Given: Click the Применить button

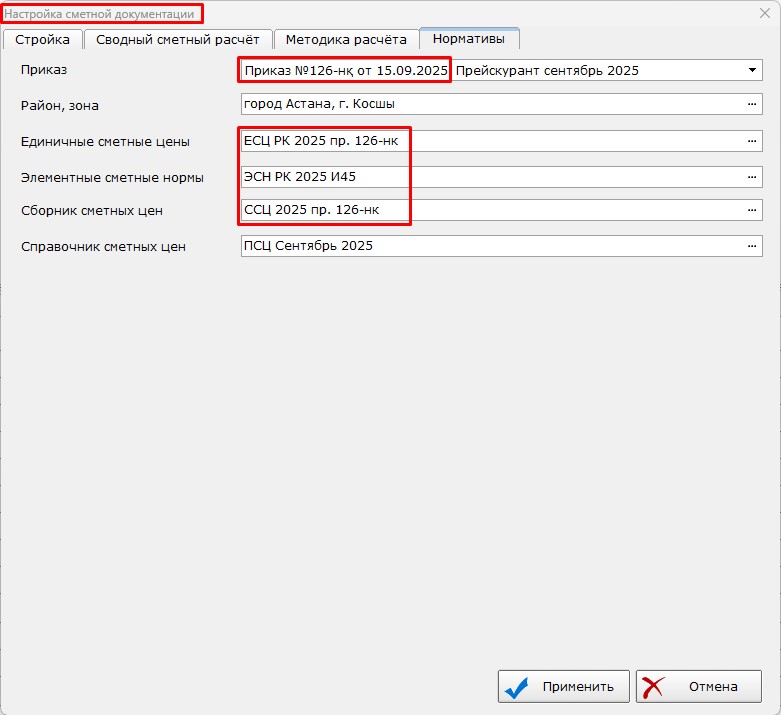Looking at the screenshot, I should click(564, 687).
